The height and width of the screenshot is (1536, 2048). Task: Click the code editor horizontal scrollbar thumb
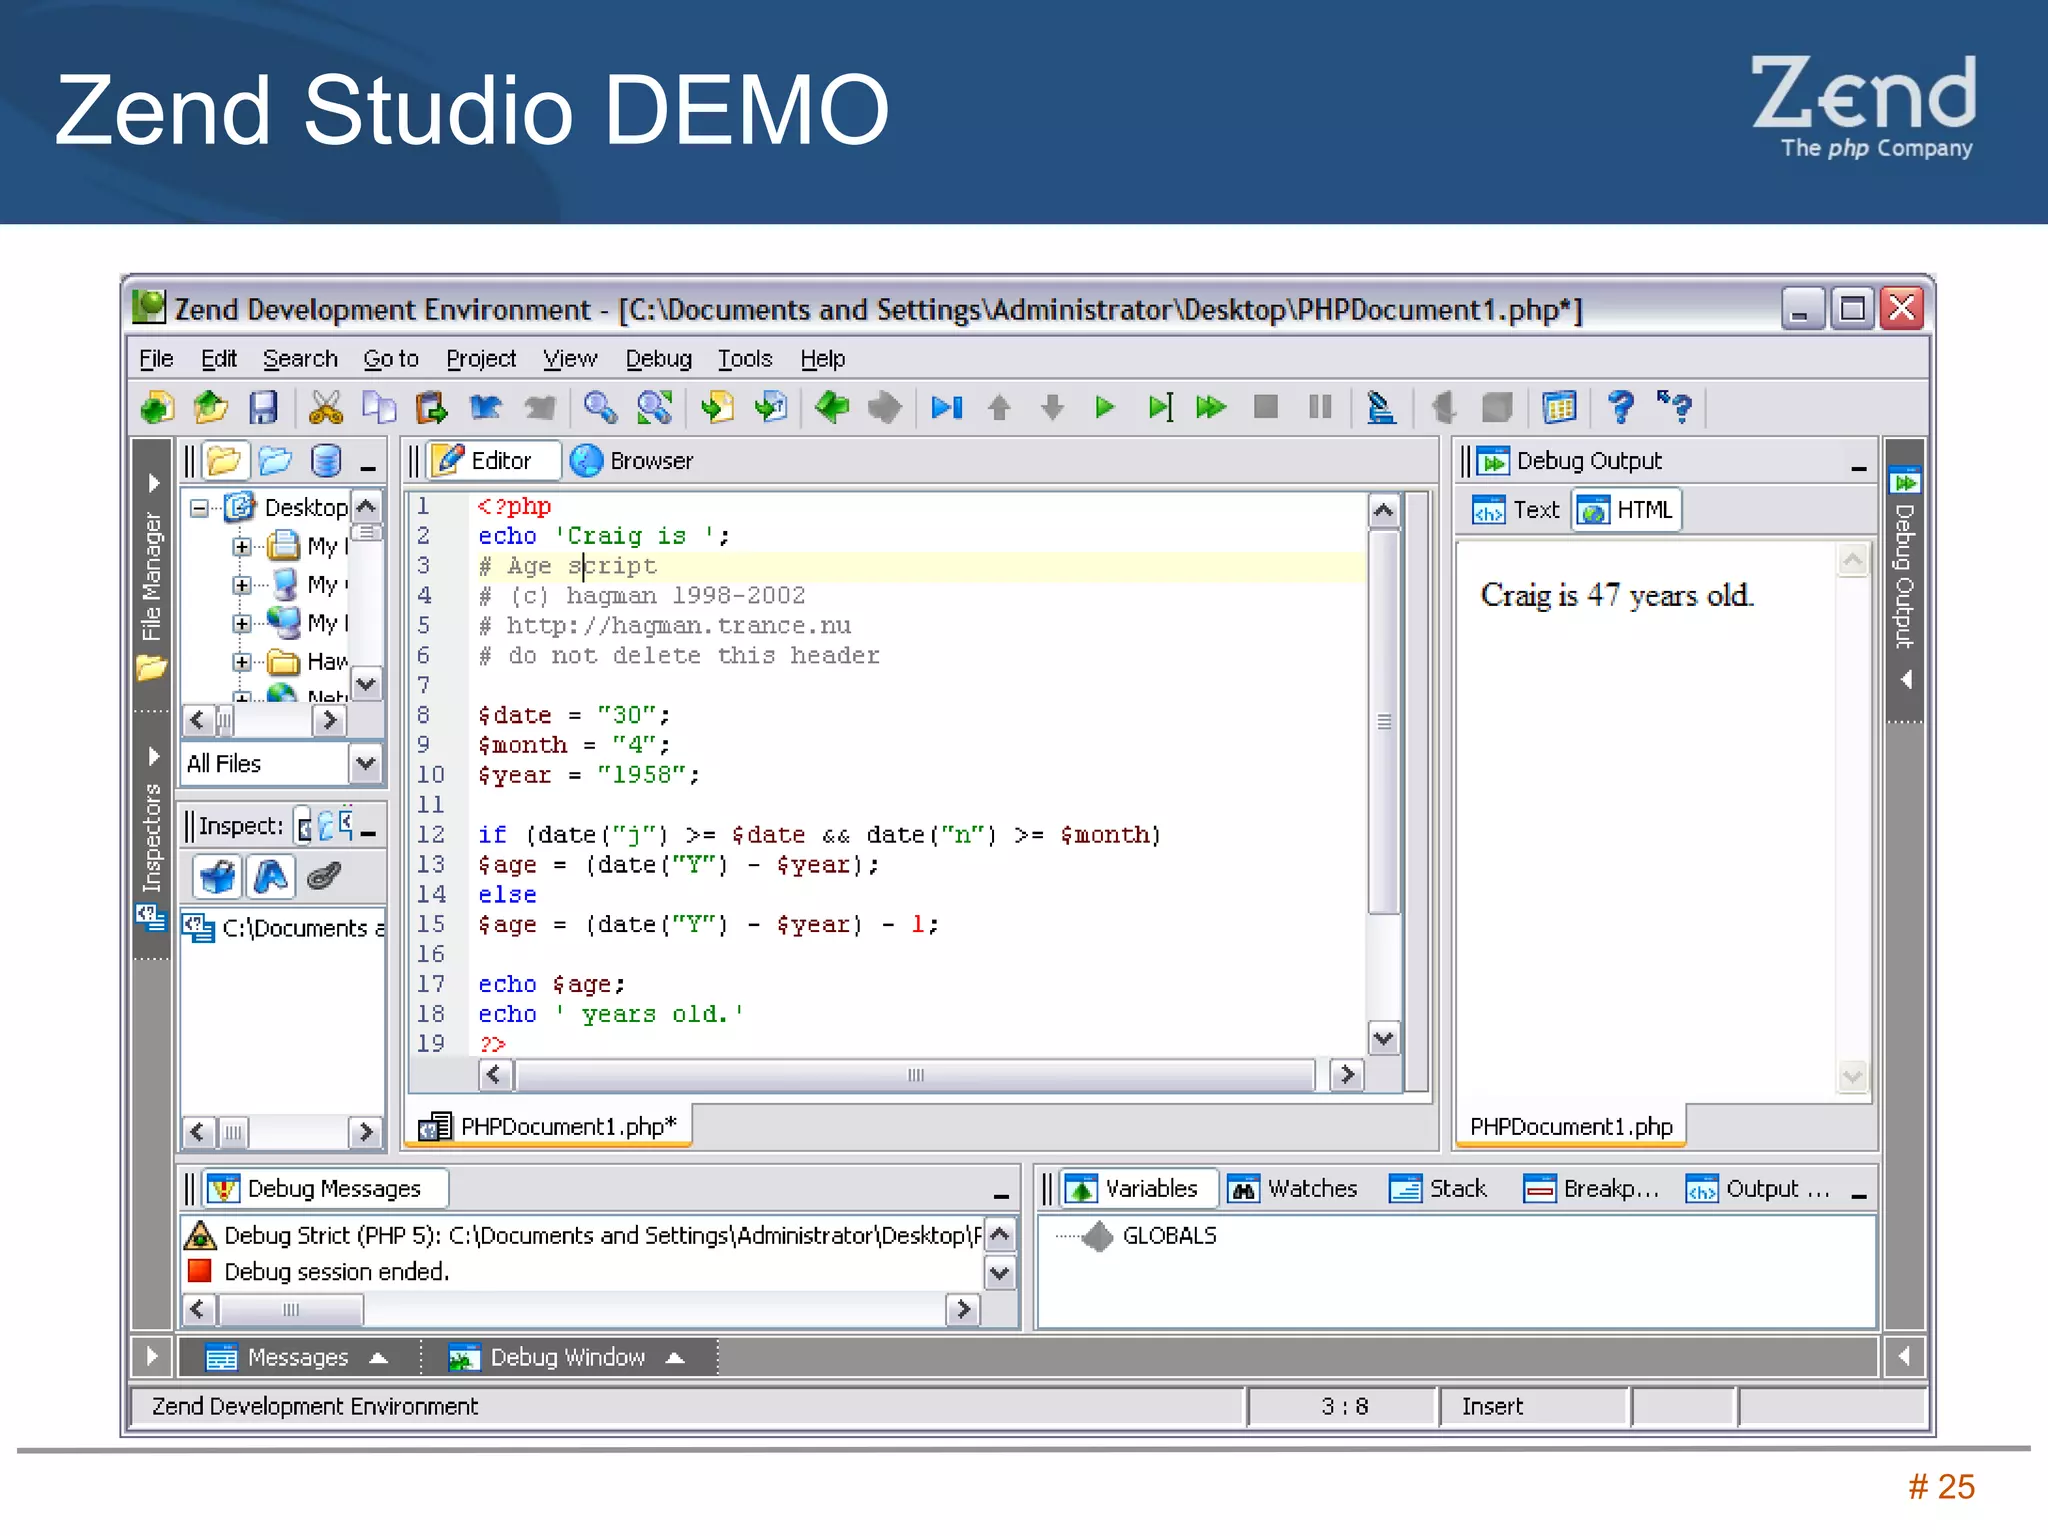click(914, 1076)
